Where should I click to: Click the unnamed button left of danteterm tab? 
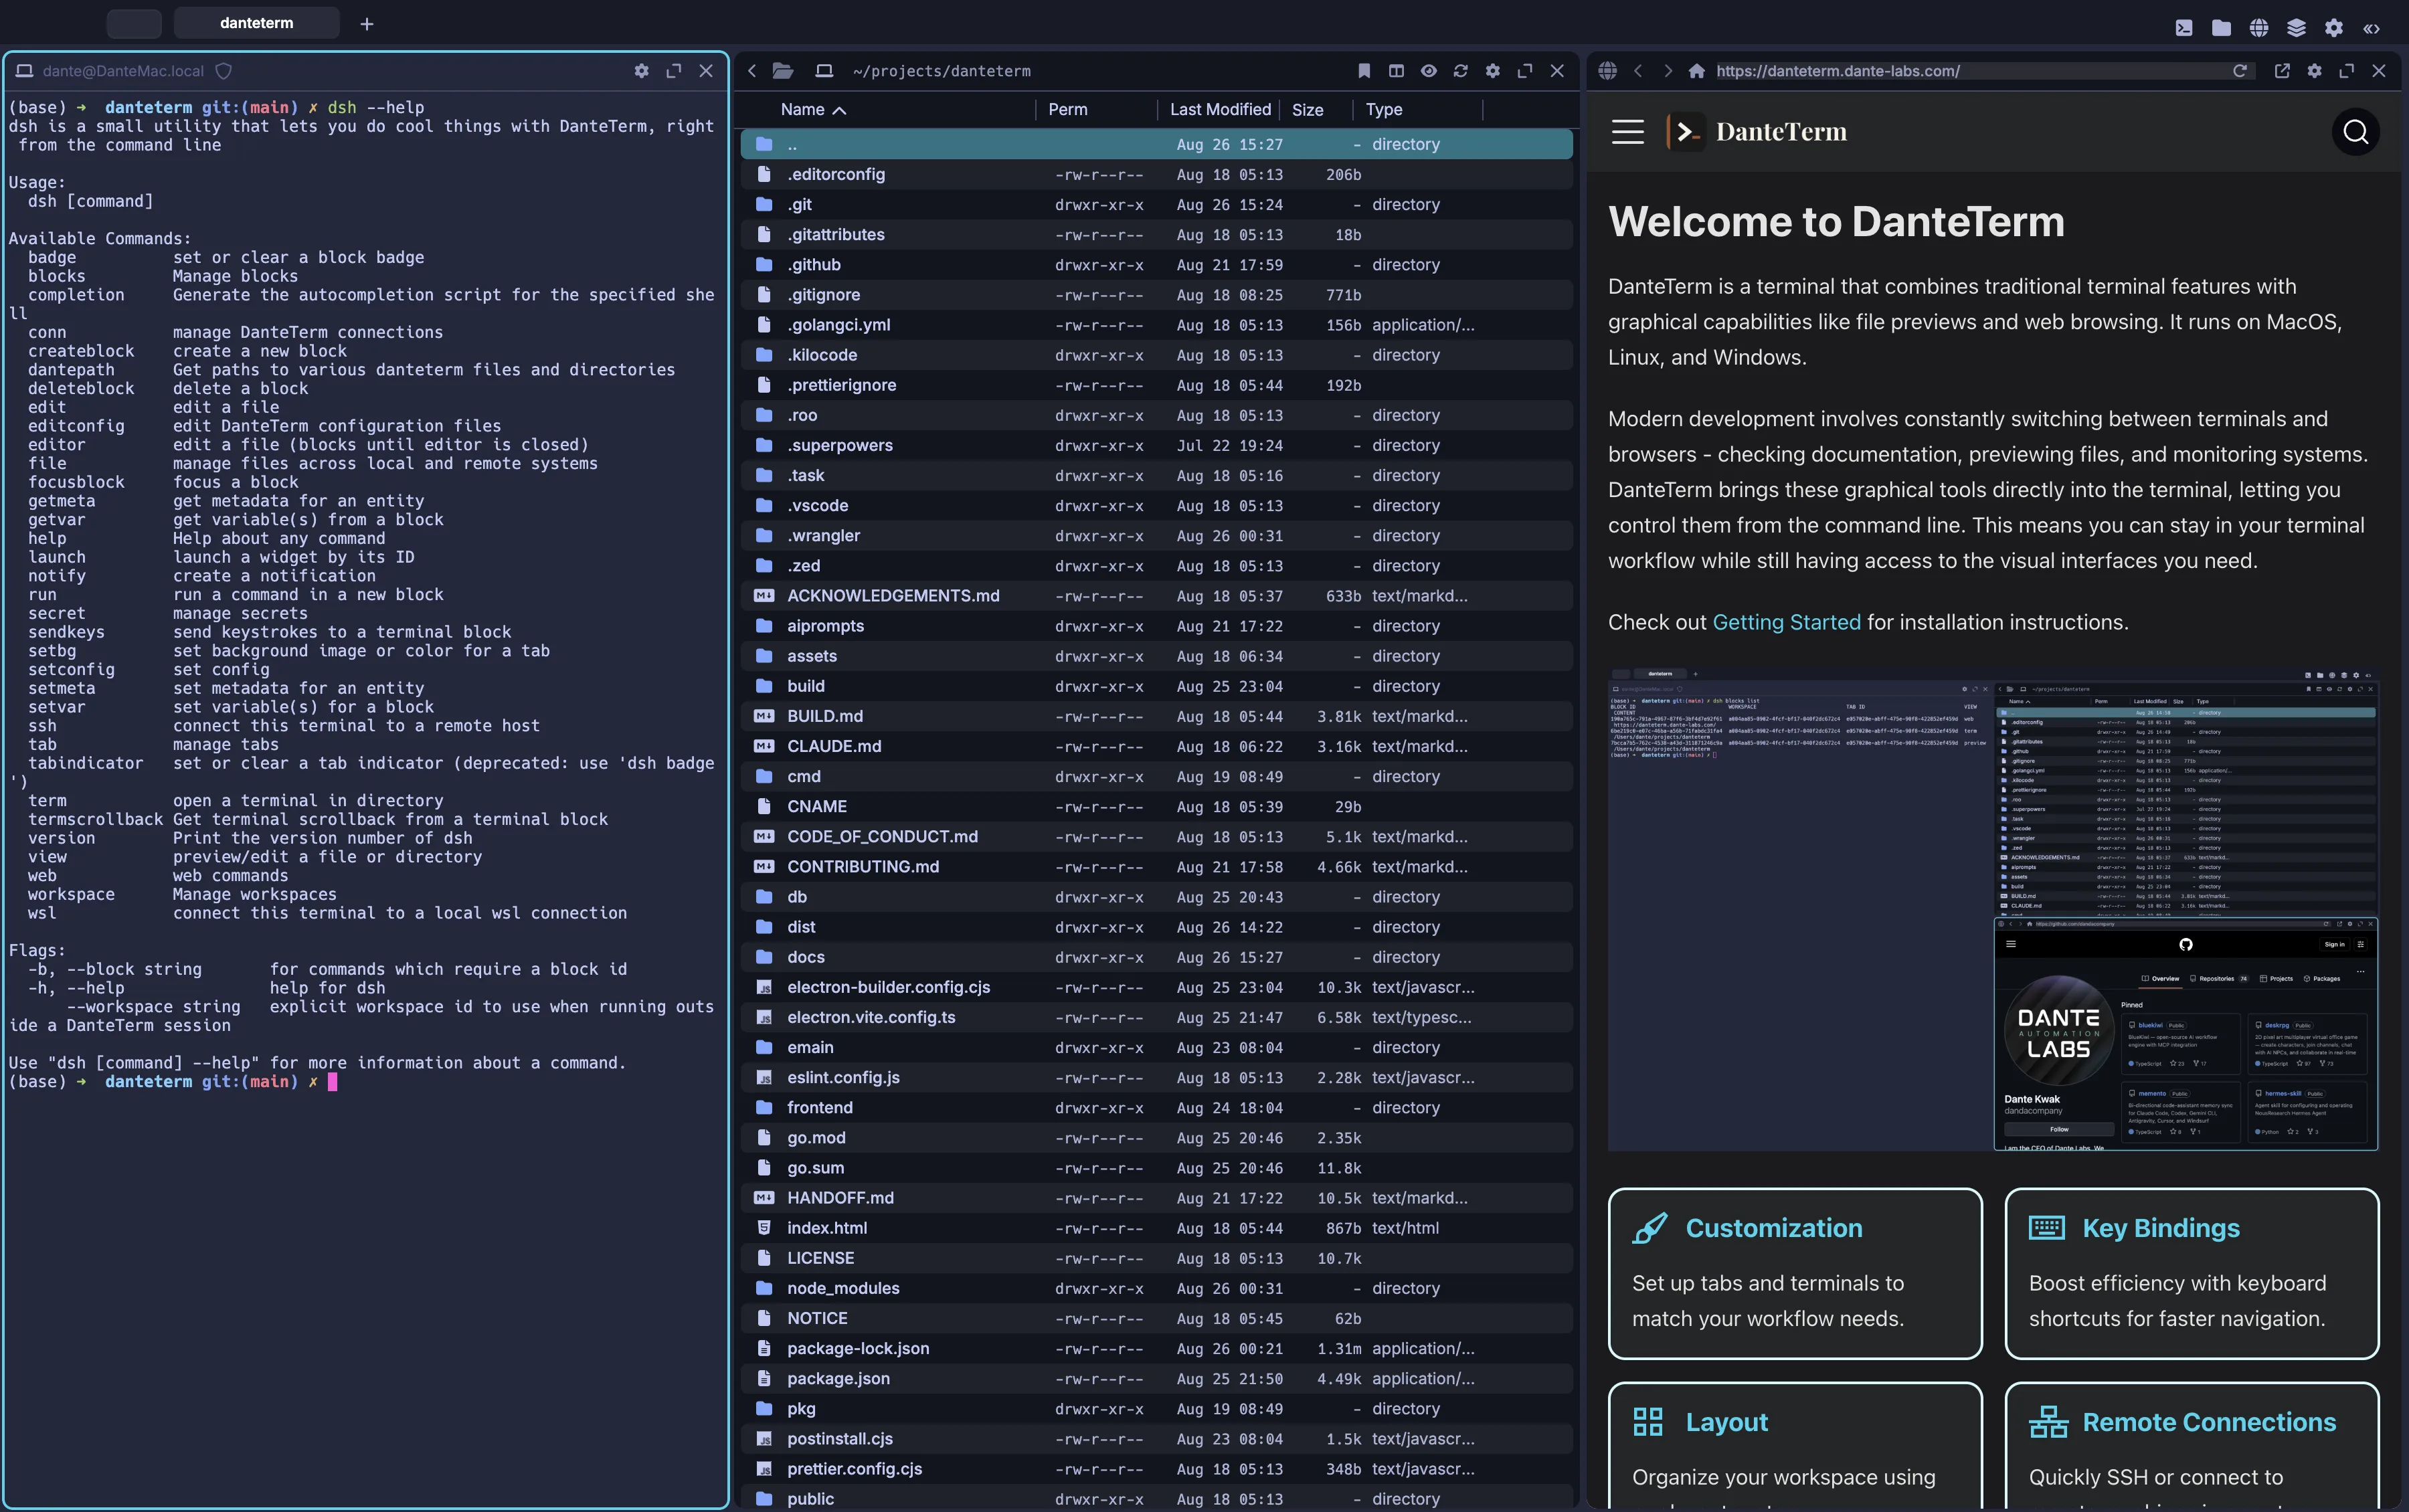click(x=134, y=23)
